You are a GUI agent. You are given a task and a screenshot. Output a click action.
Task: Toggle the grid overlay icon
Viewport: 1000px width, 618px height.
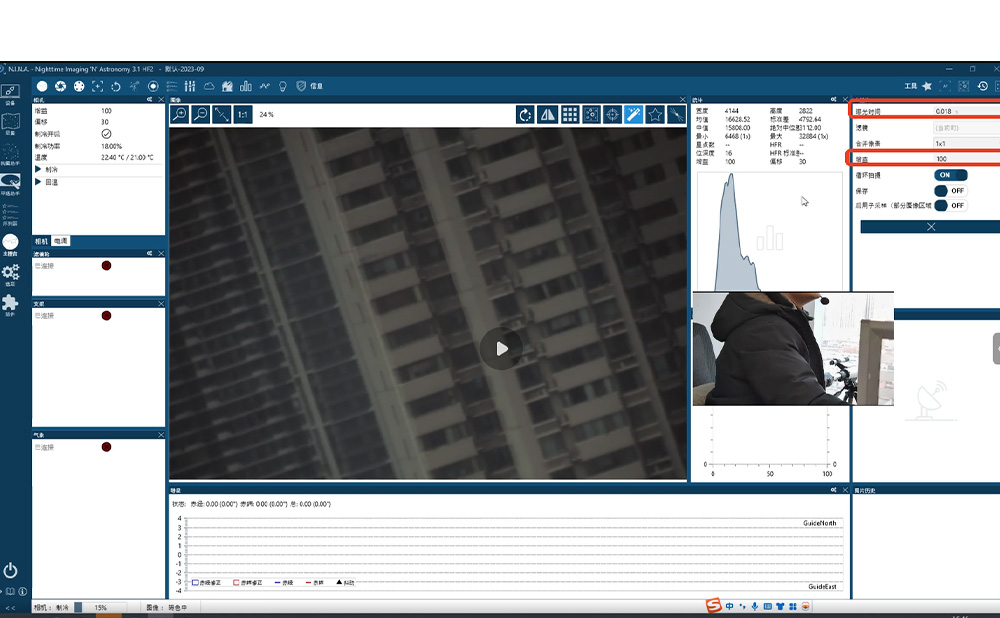(569, 115)
